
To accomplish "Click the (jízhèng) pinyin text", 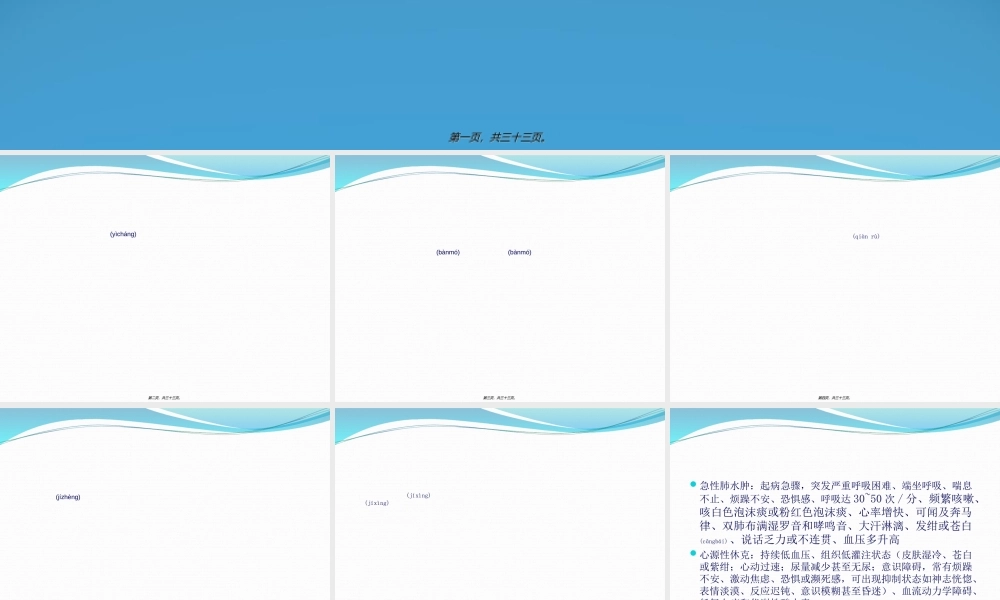I will coord(68,496).
